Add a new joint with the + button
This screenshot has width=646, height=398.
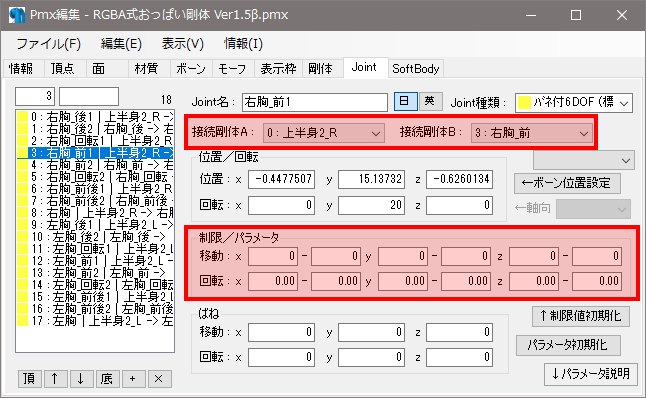coord(133,378)
